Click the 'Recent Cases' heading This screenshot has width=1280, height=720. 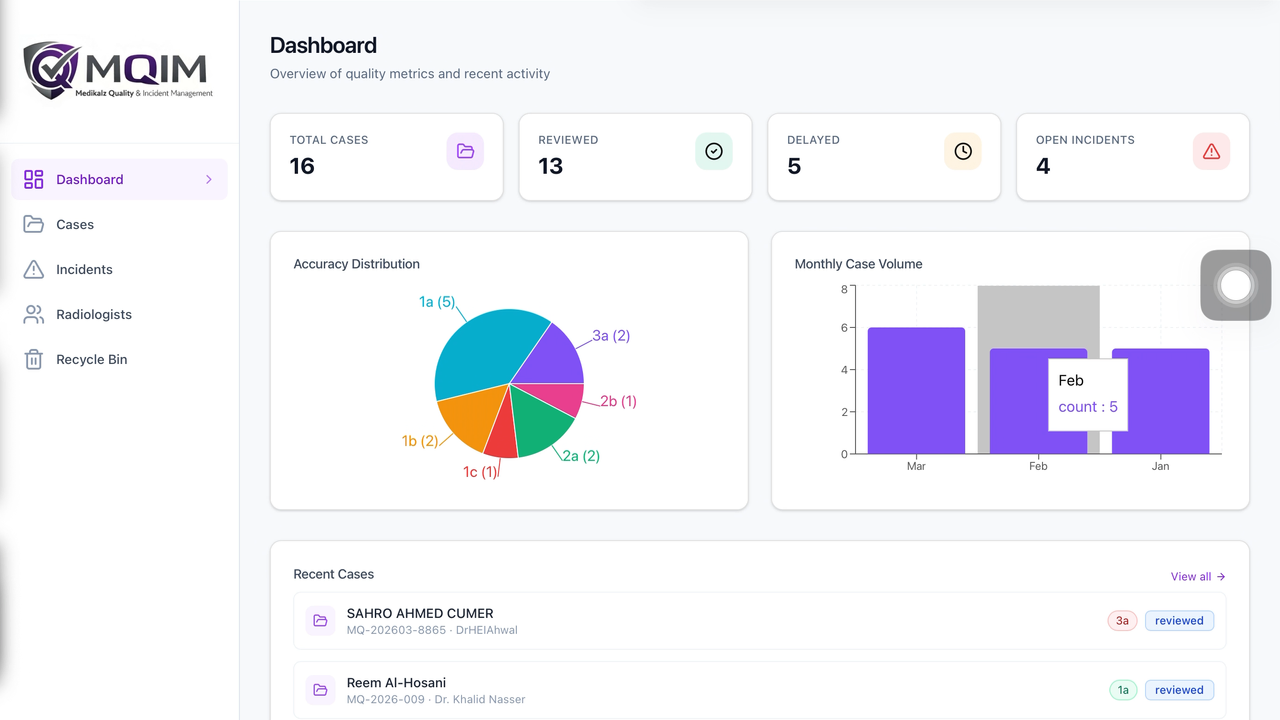point(334,574)
